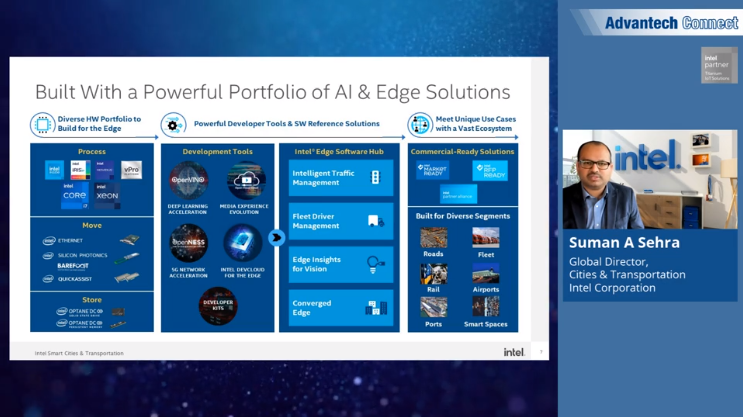Click the 'Intel Edge Software Hub' heading
This screenshot has height=417, width=743.
pyautogui.click(x=339, y=152)
